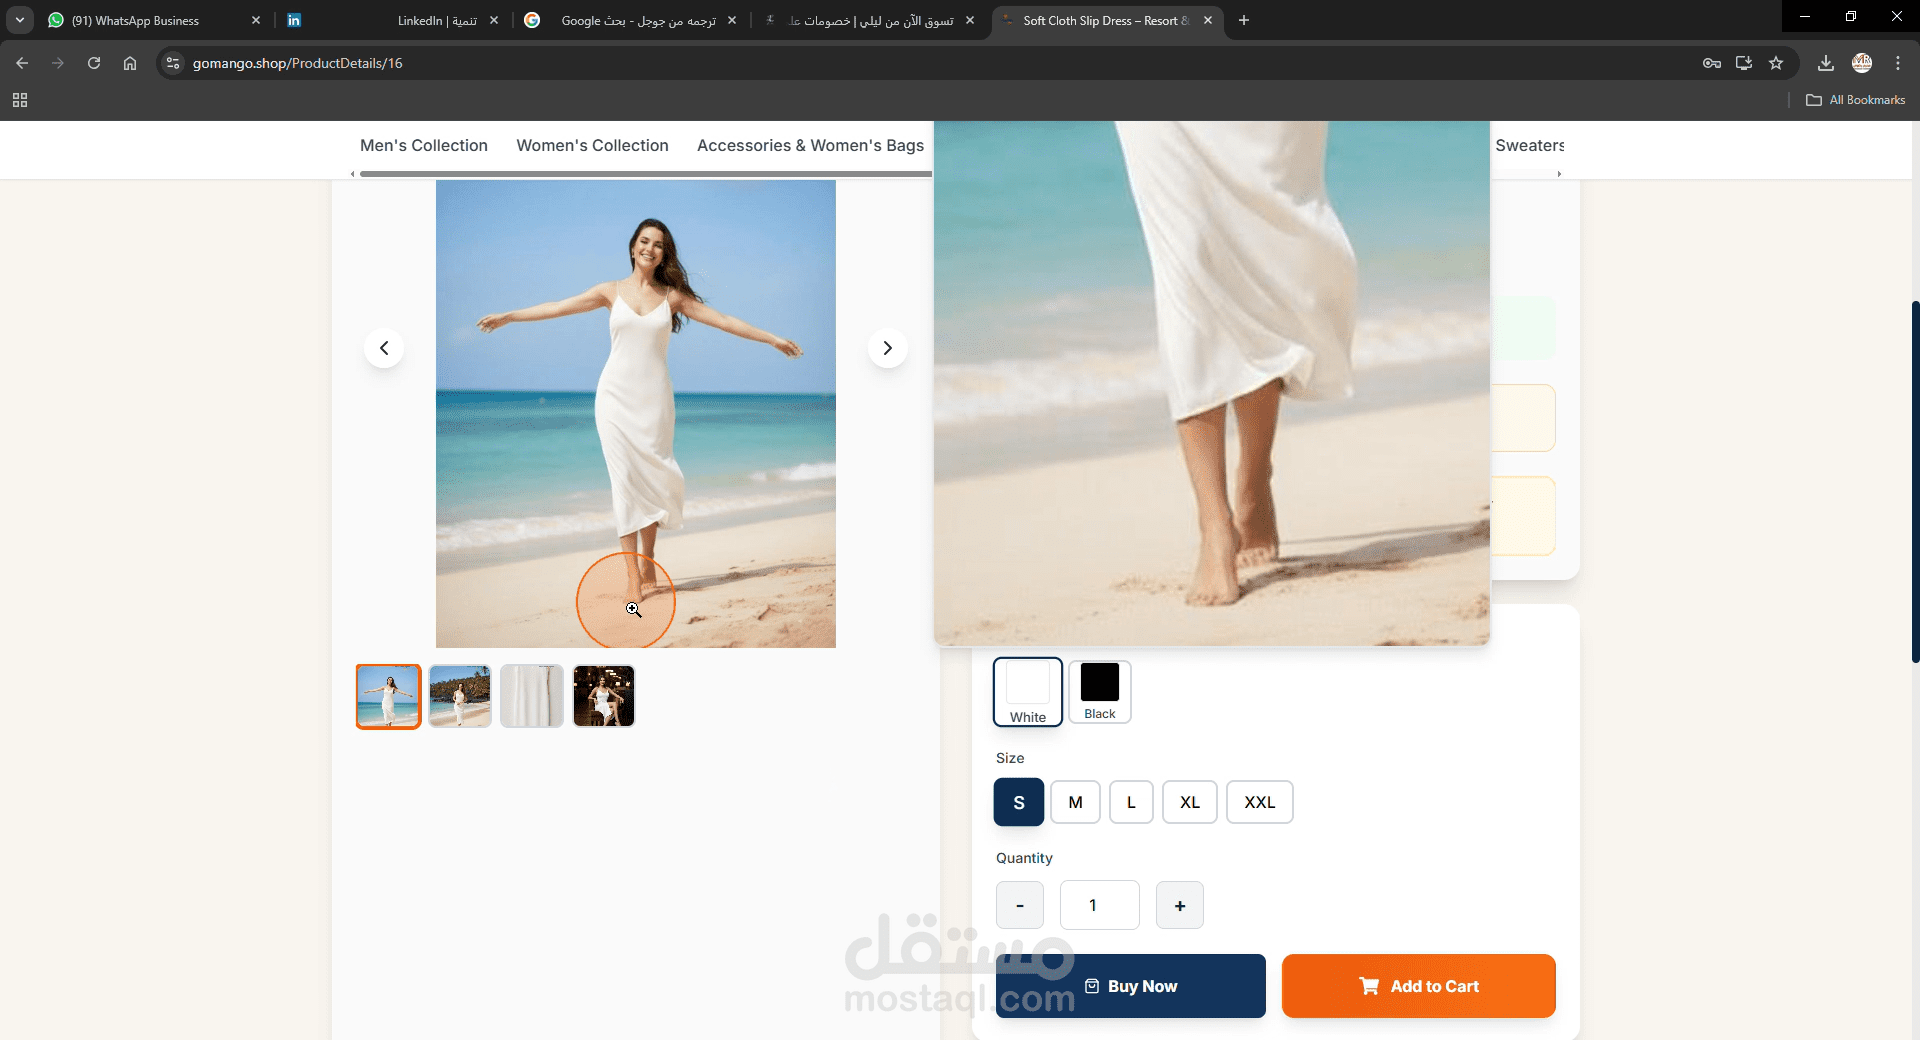Viewport: 1920px width, 1040px height.
Task: View site information icon in address bar
Action: [173, 63]
